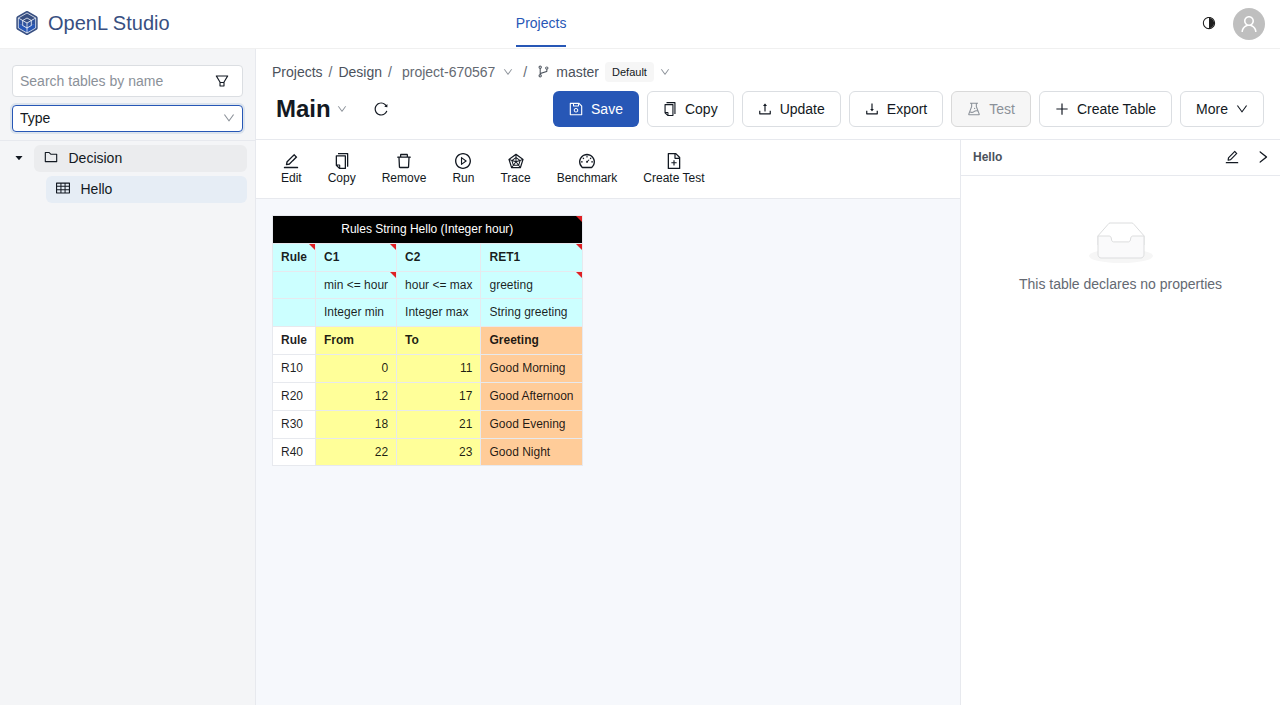1280x720 pixels.
Task: Click the Save button
Action: coord(596,109)
